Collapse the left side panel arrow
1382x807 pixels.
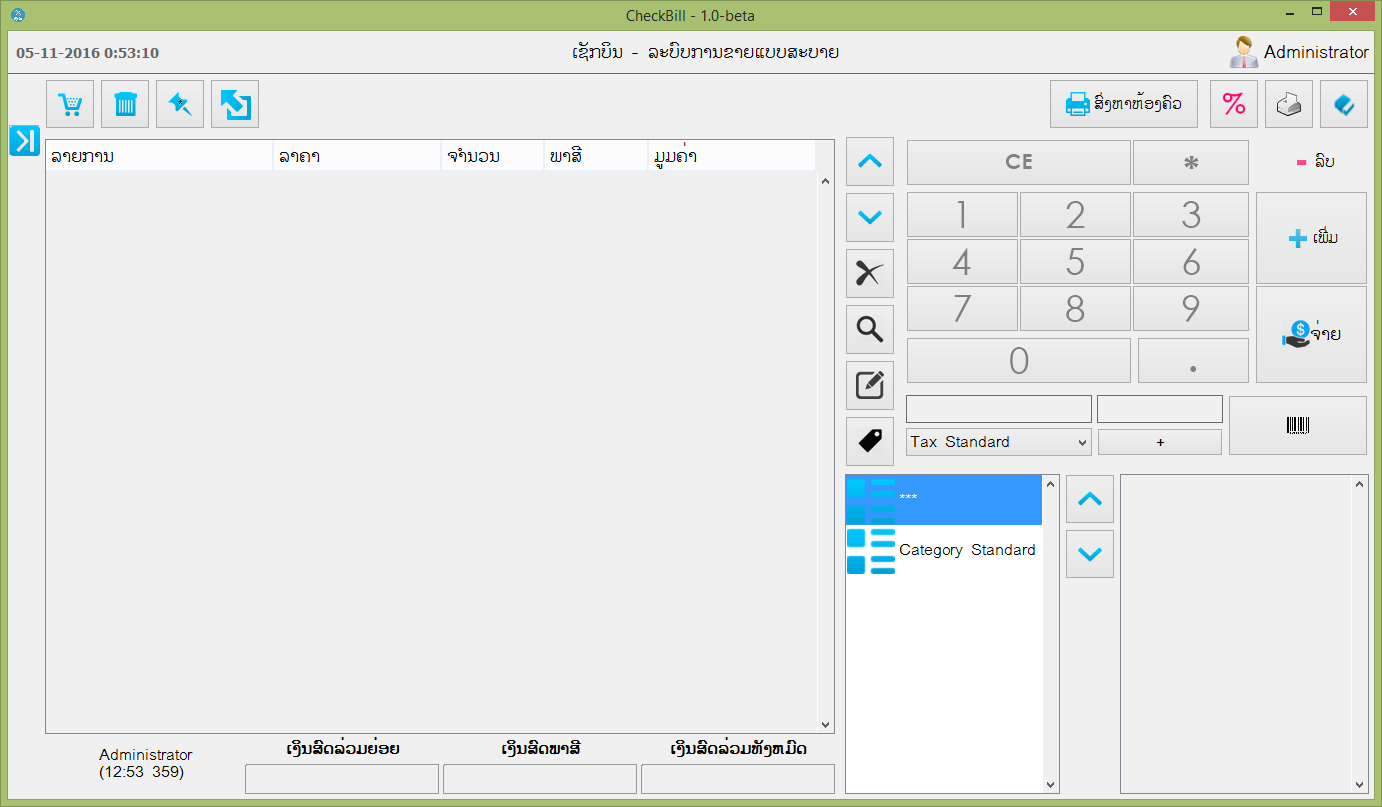point(24,141)
